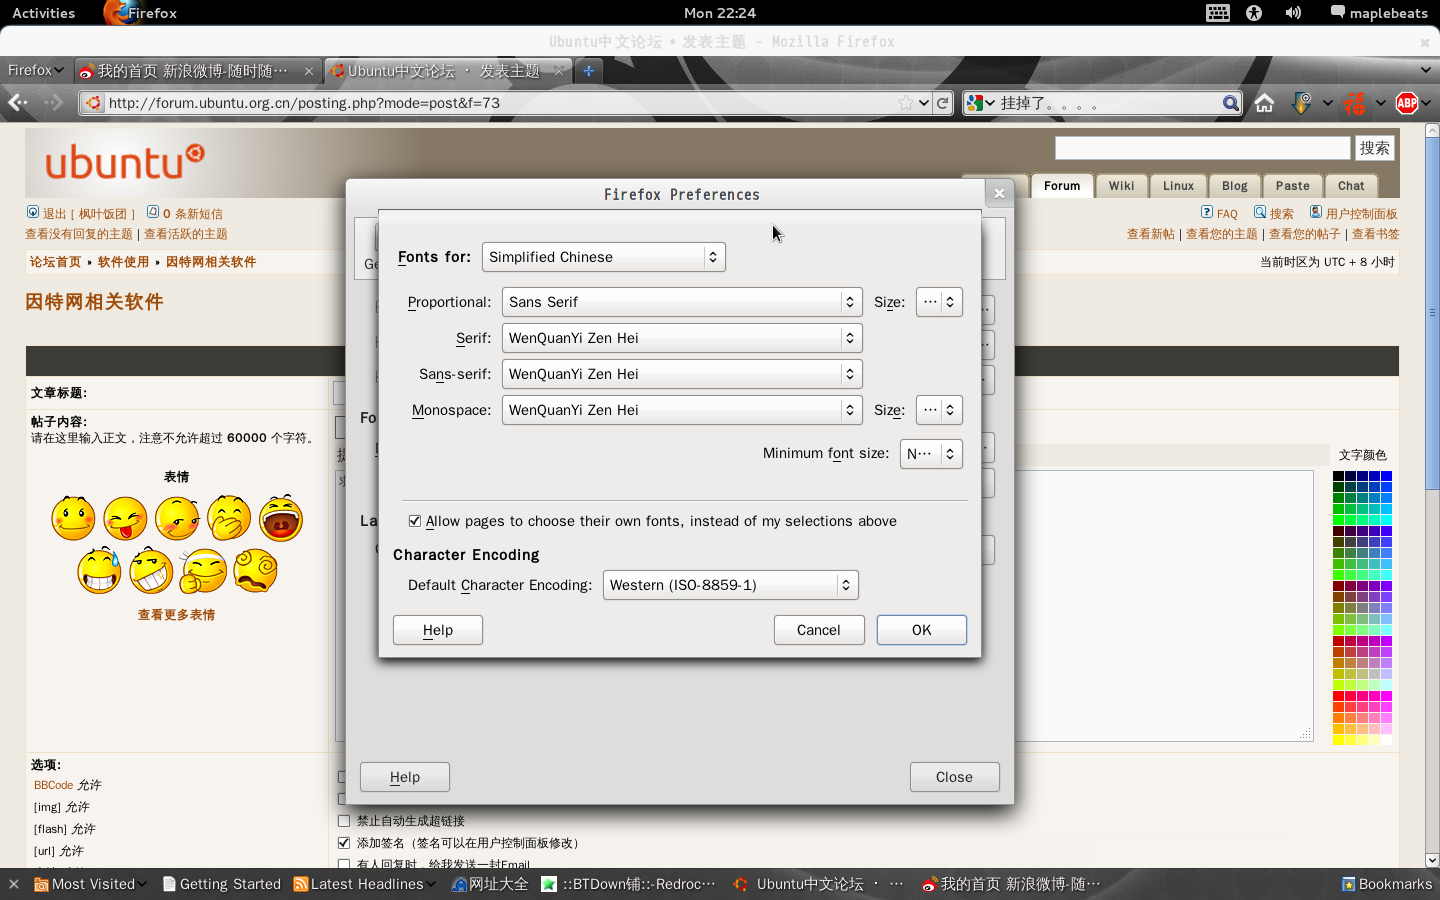1440x900 pixels.
Task: Open the Serif font dropdown
Action: (x=682, y=338)
